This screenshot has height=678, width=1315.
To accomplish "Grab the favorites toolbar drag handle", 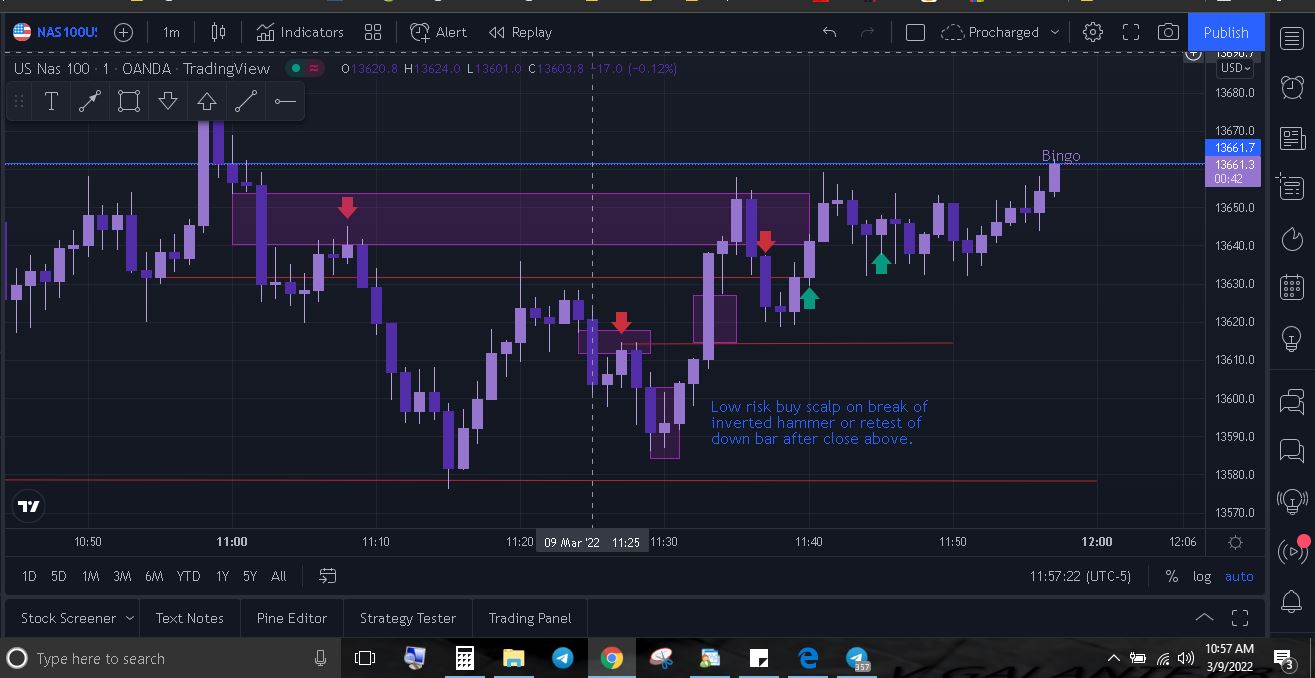I will click(18, 101).
